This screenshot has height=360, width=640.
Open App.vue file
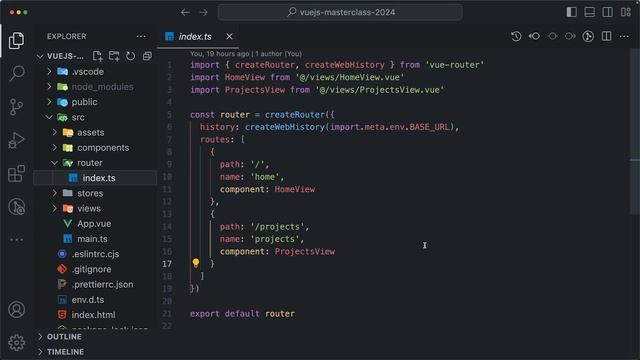(95, 224)
